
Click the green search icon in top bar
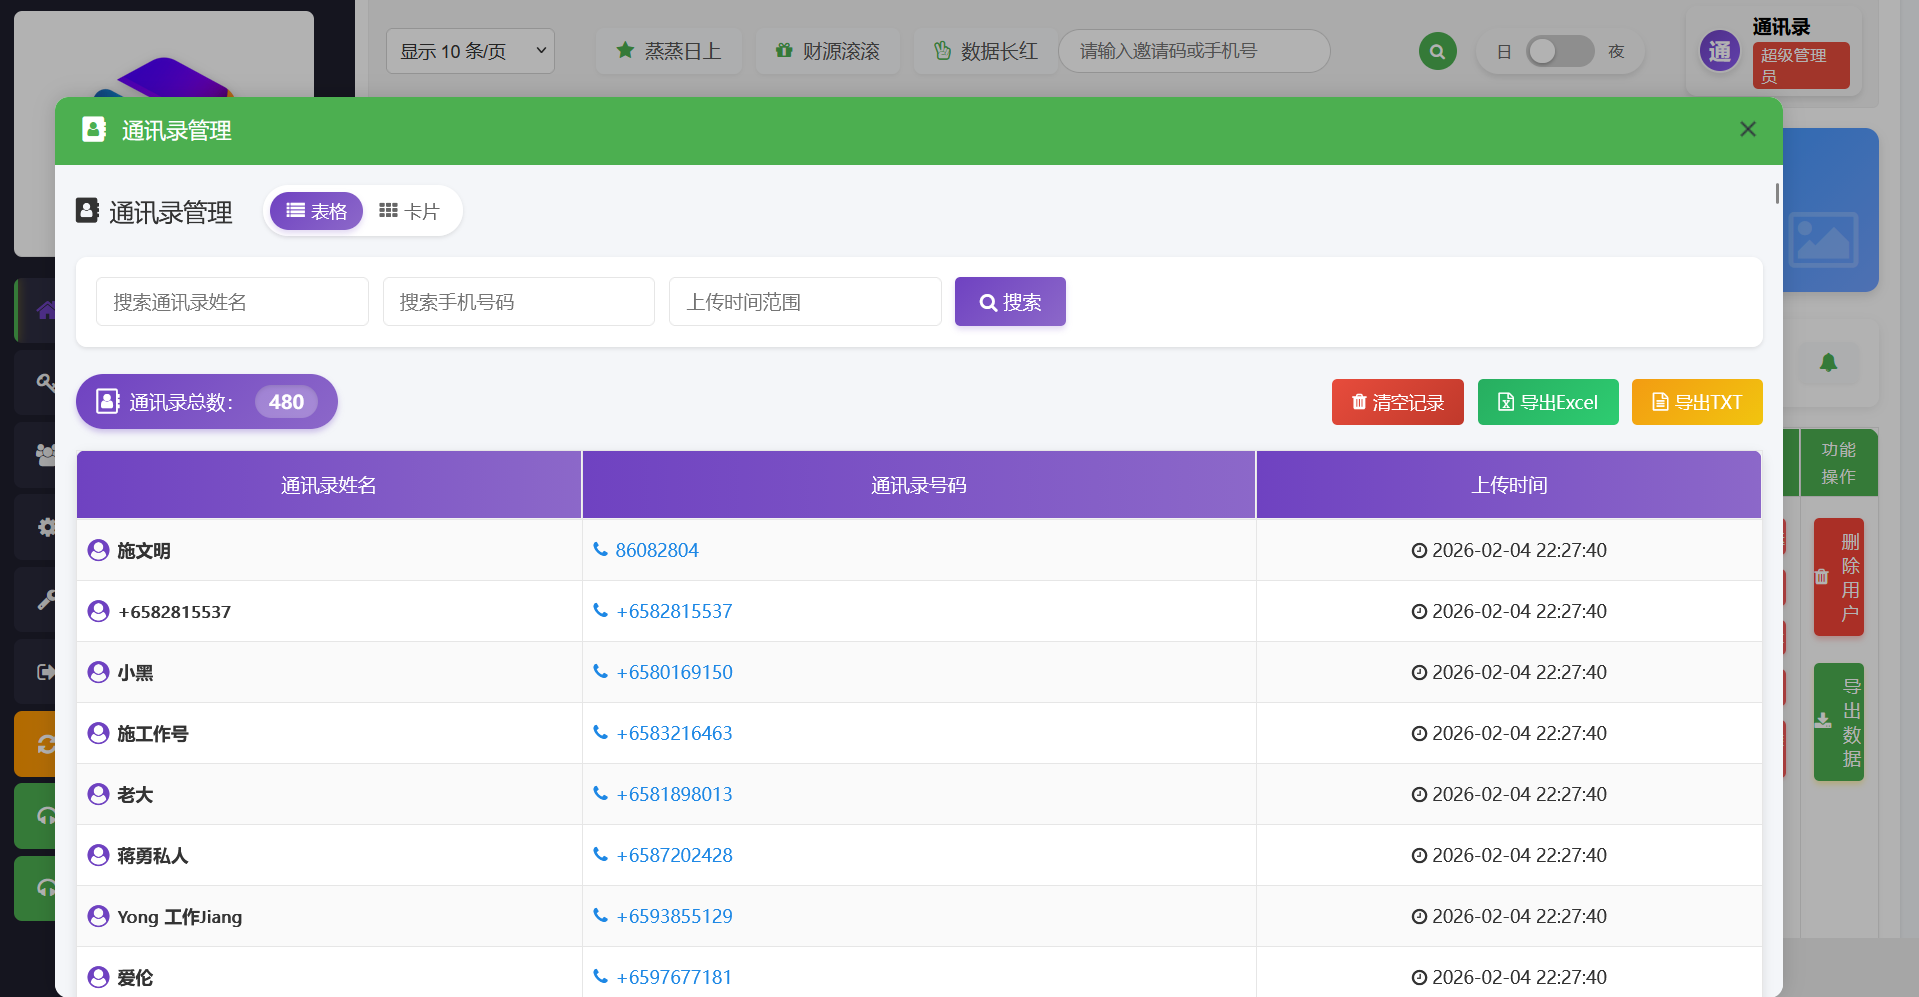(1437, 51)
